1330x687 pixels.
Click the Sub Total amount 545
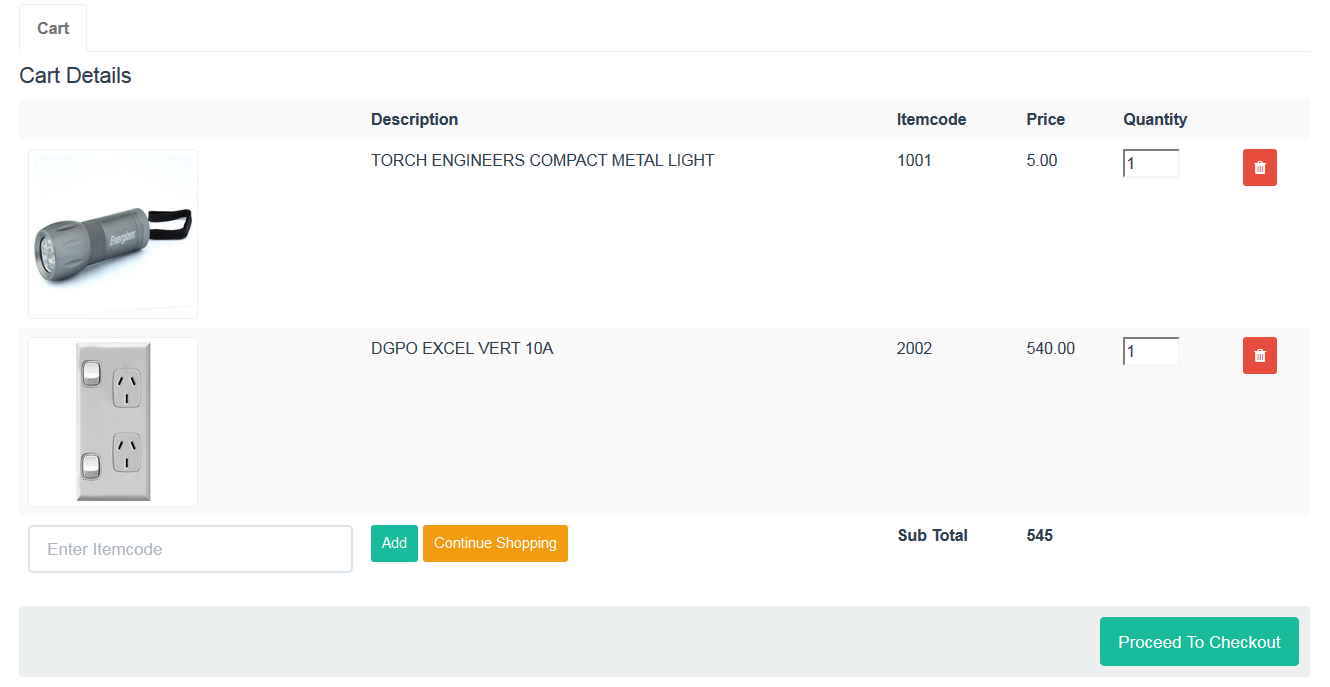click(1039, 535)
